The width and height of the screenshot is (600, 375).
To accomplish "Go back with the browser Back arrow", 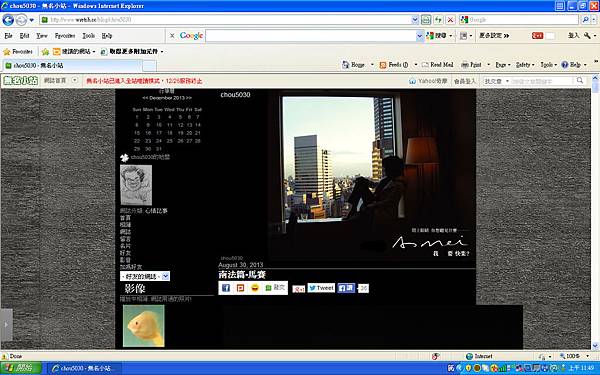I will pyautogui.click(x=8, y=20).
